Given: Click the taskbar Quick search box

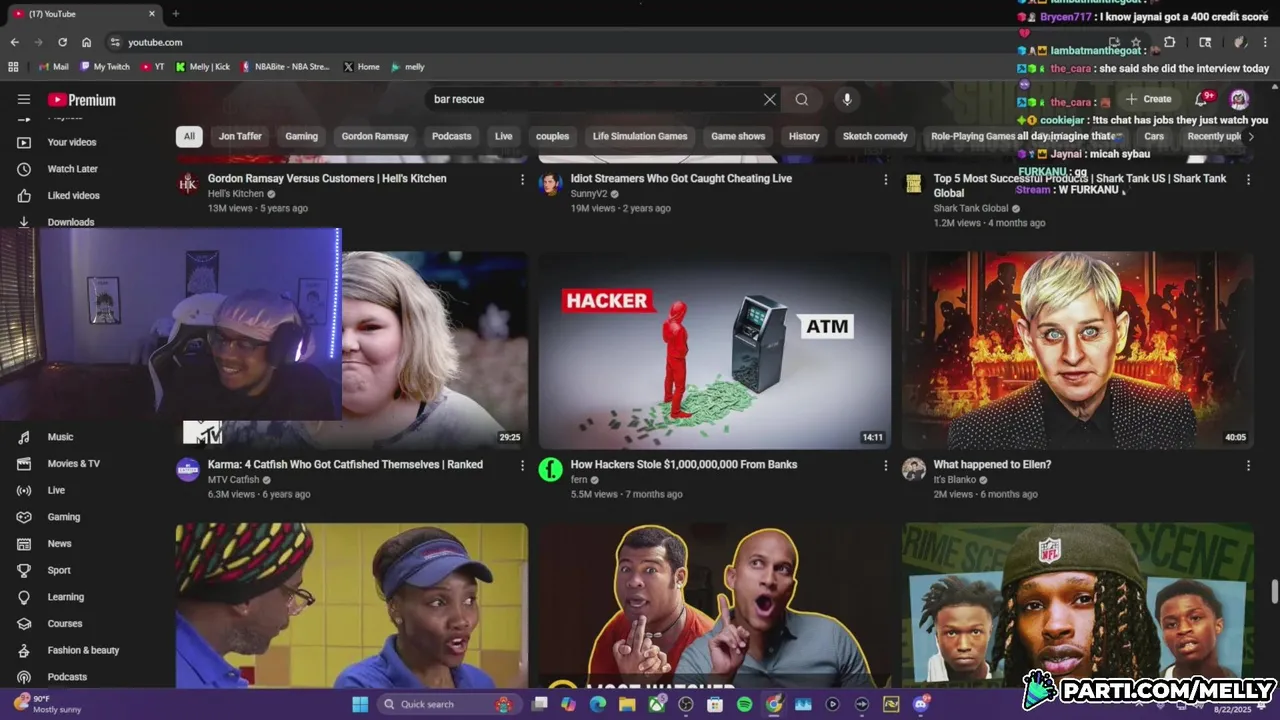Looking at the screenshot, I should pos(447,704).
